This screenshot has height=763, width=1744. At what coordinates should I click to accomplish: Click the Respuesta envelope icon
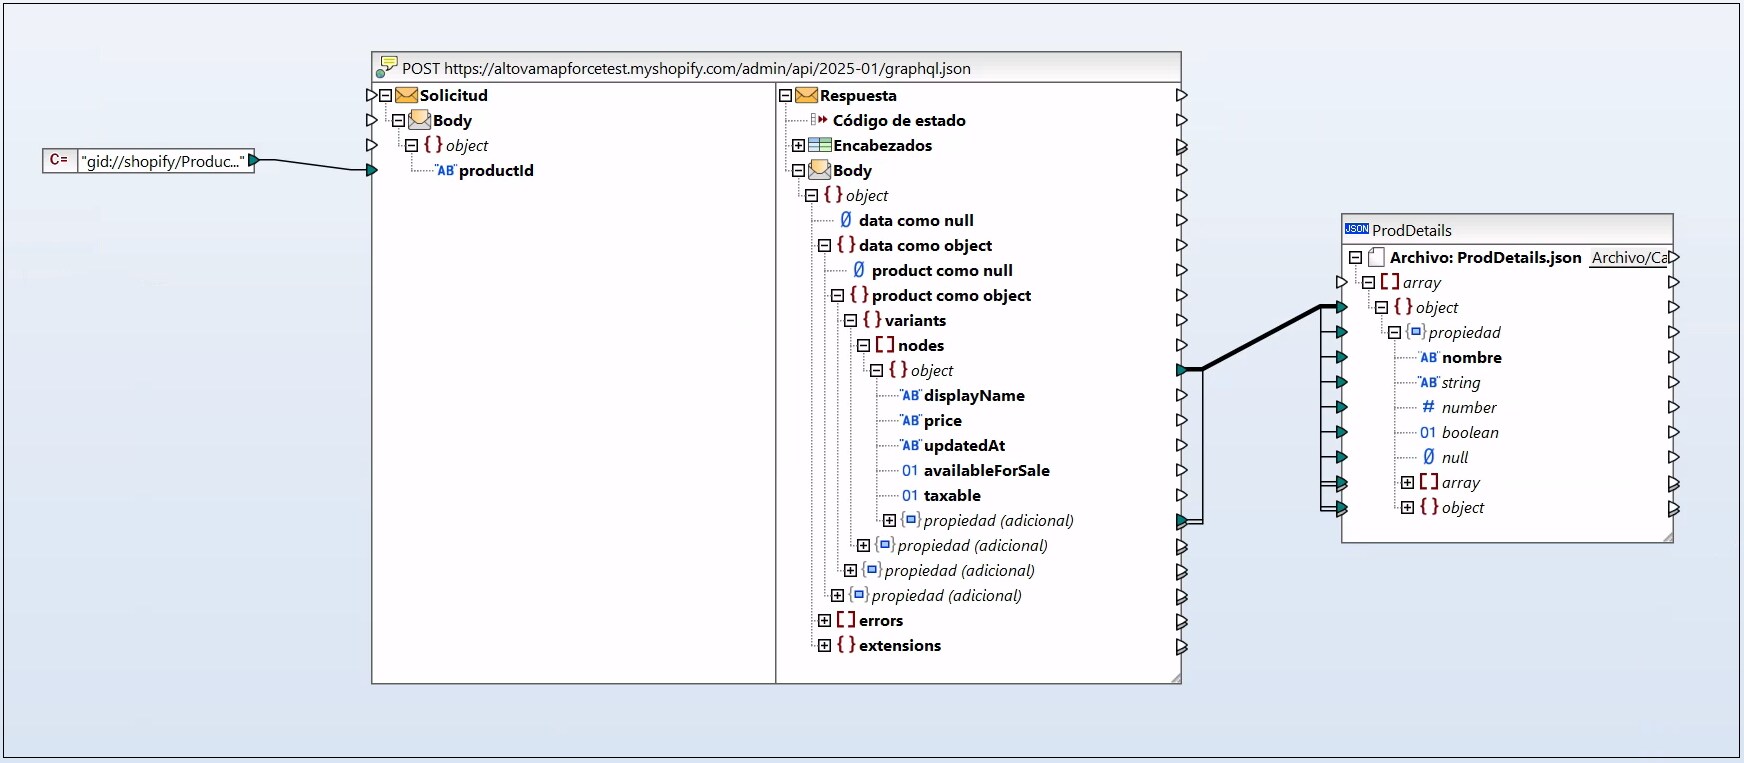806,95
